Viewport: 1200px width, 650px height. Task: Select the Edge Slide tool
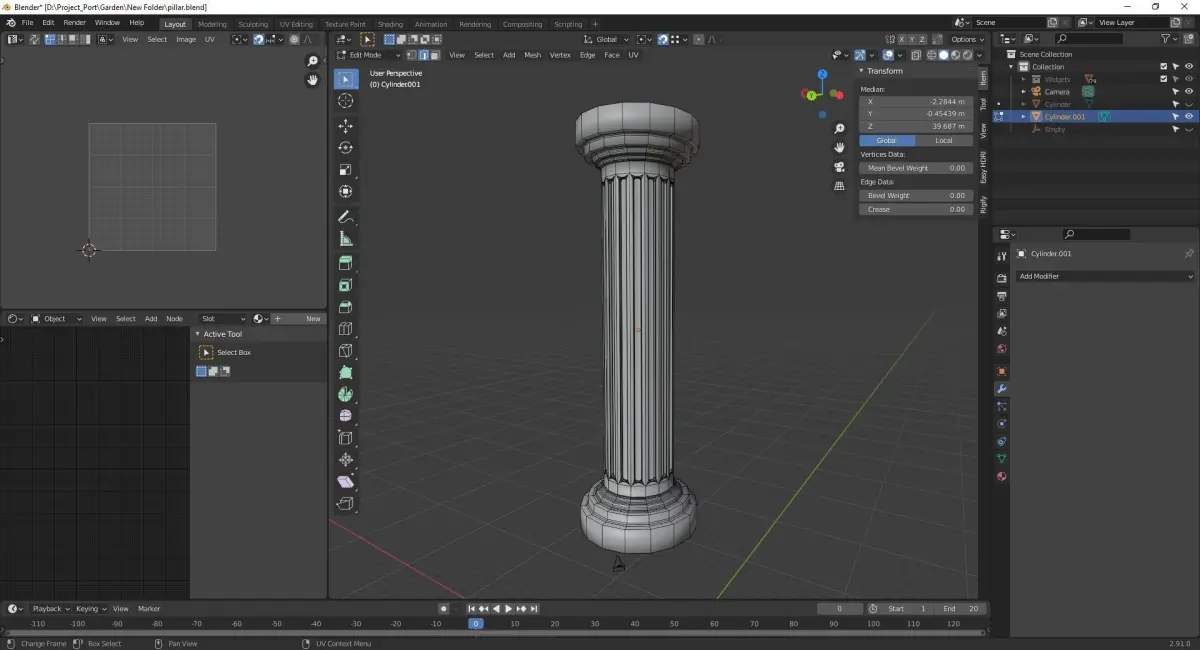[x=346, y=438]
